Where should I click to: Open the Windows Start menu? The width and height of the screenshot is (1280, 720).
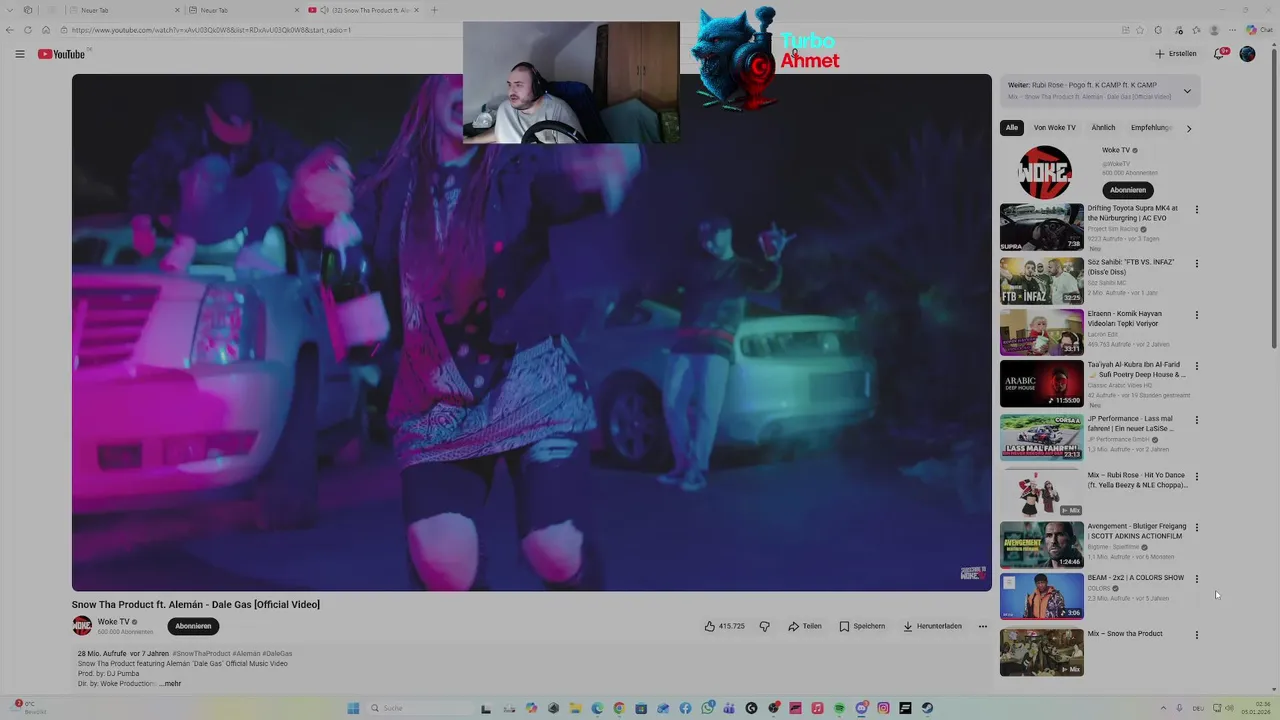[x=353, y=708]
